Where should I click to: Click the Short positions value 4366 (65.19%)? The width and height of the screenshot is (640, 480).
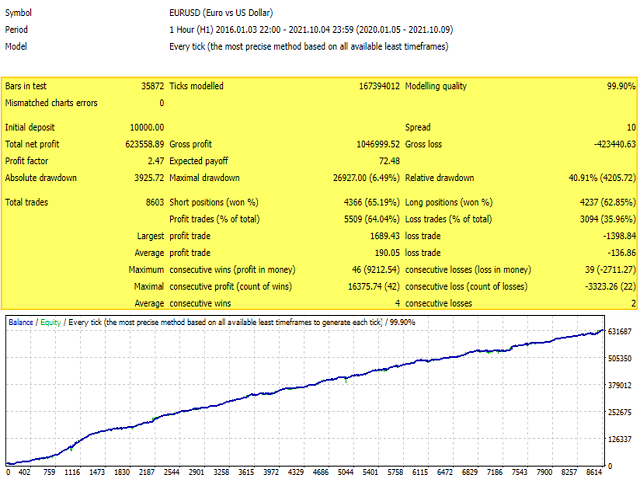[372, 202]
